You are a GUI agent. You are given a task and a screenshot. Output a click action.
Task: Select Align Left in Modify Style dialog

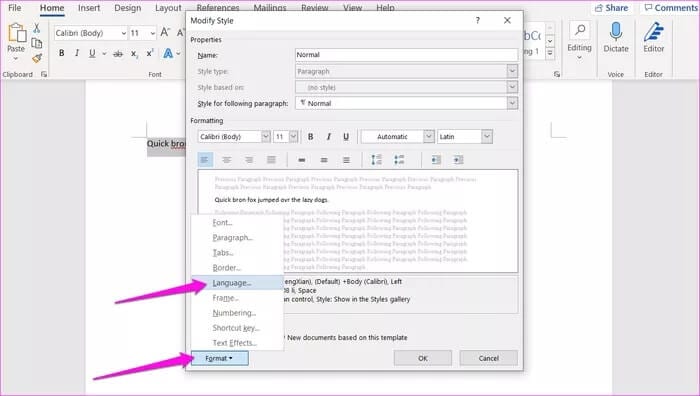tap(205, 160)
